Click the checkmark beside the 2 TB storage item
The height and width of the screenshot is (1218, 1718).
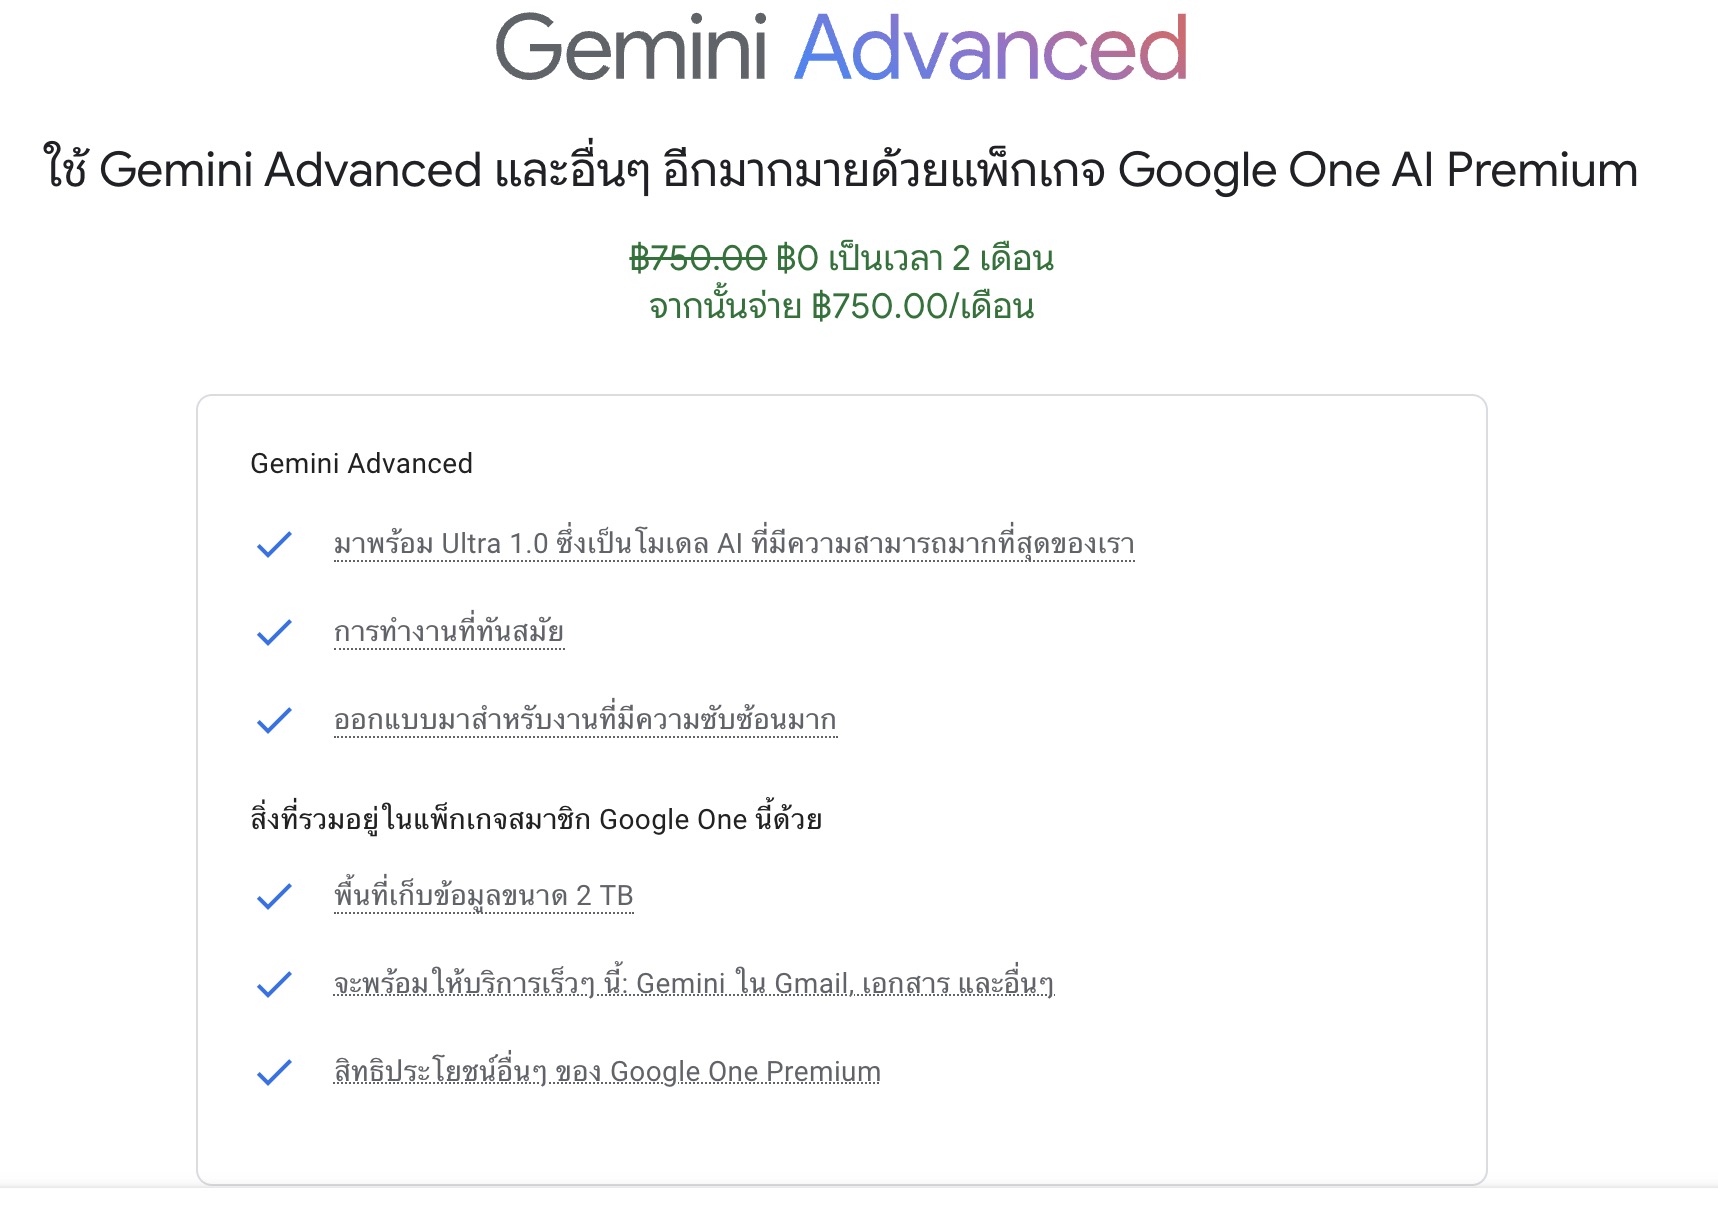click(x=274, y=896)
